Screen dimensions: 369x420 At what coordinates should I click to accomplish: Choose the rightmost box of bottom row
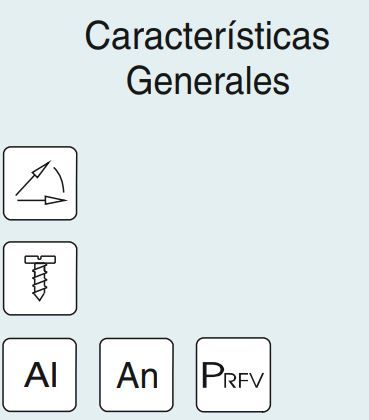233,375
